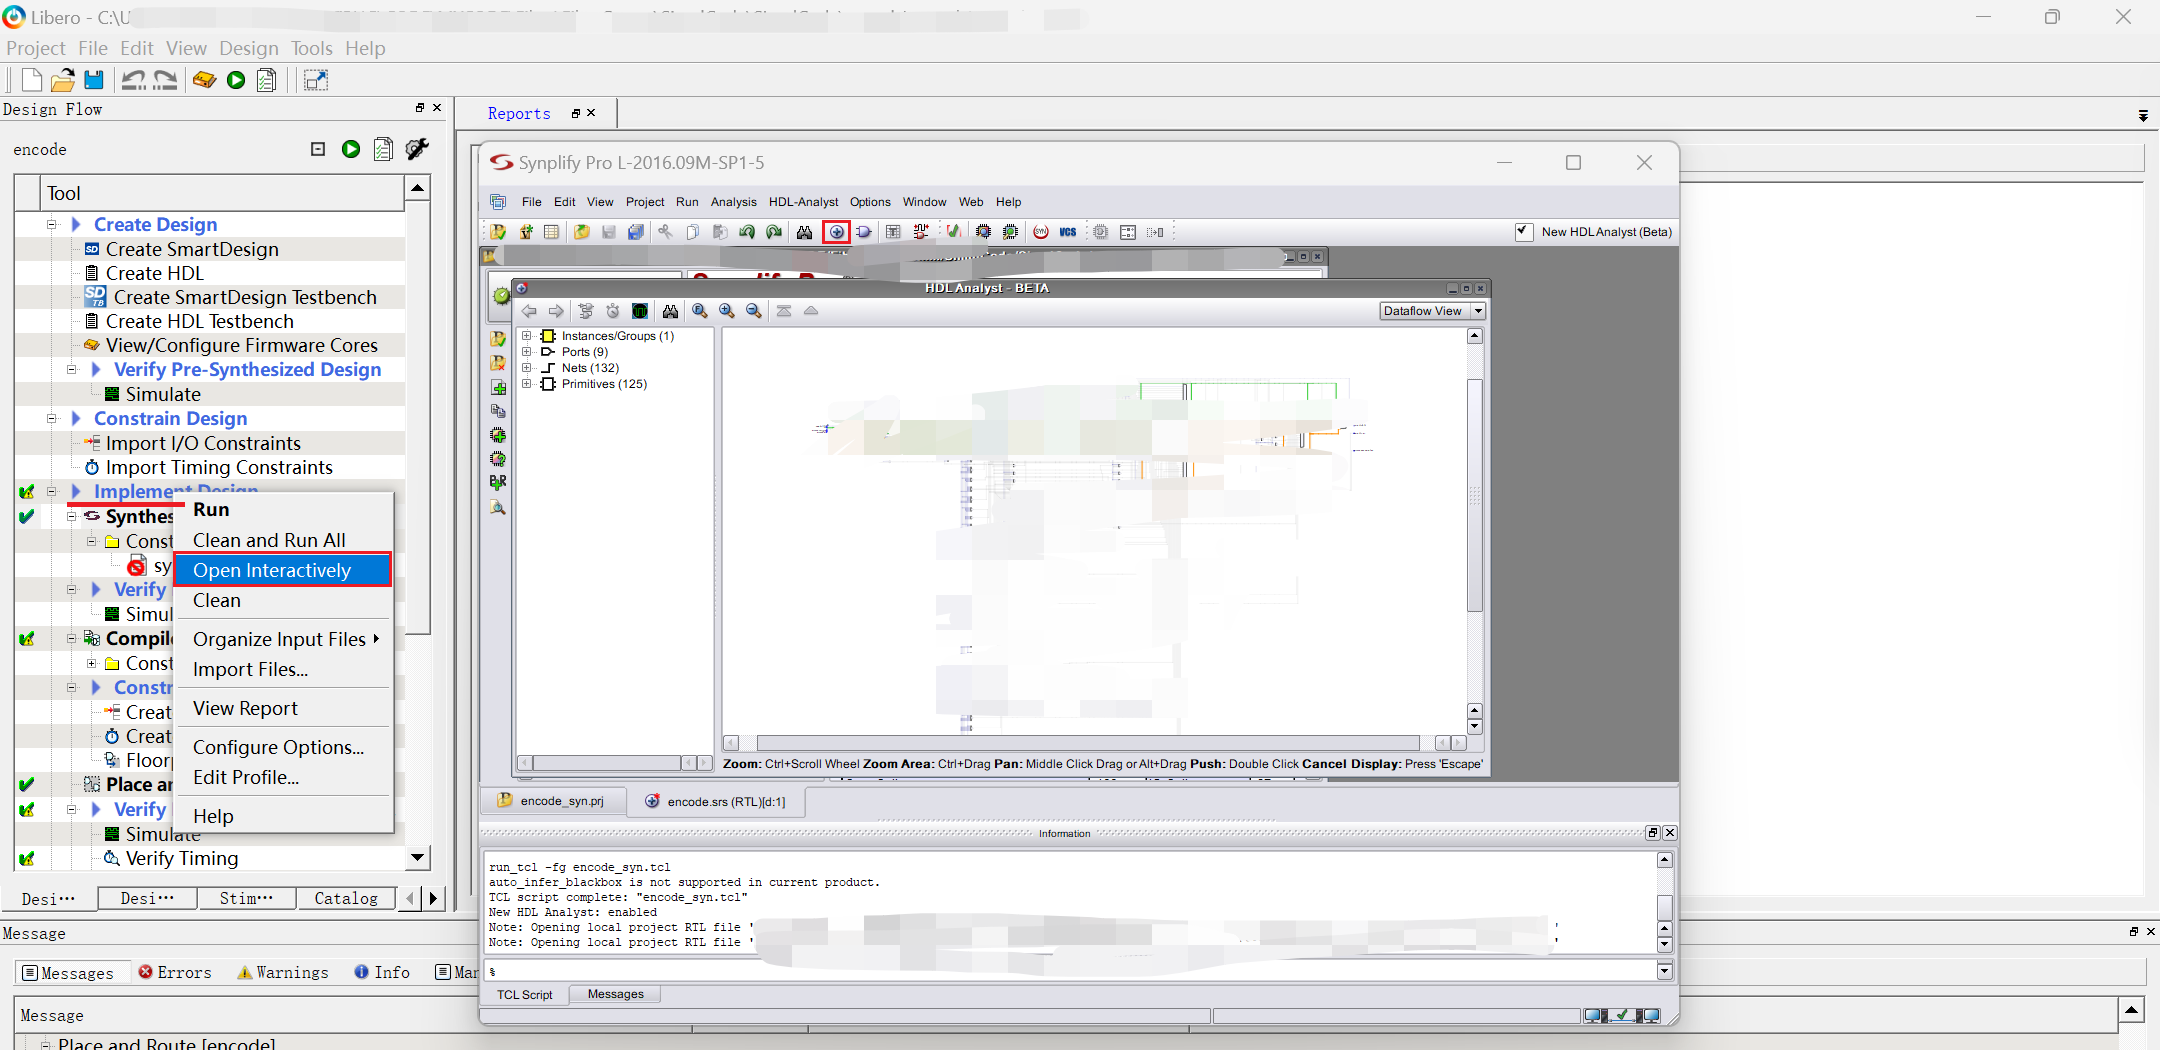This screenshot has width=2160, height=1050.
Task: Click View/Configure Firmware Cores item
Action: [x=241, y=345]
